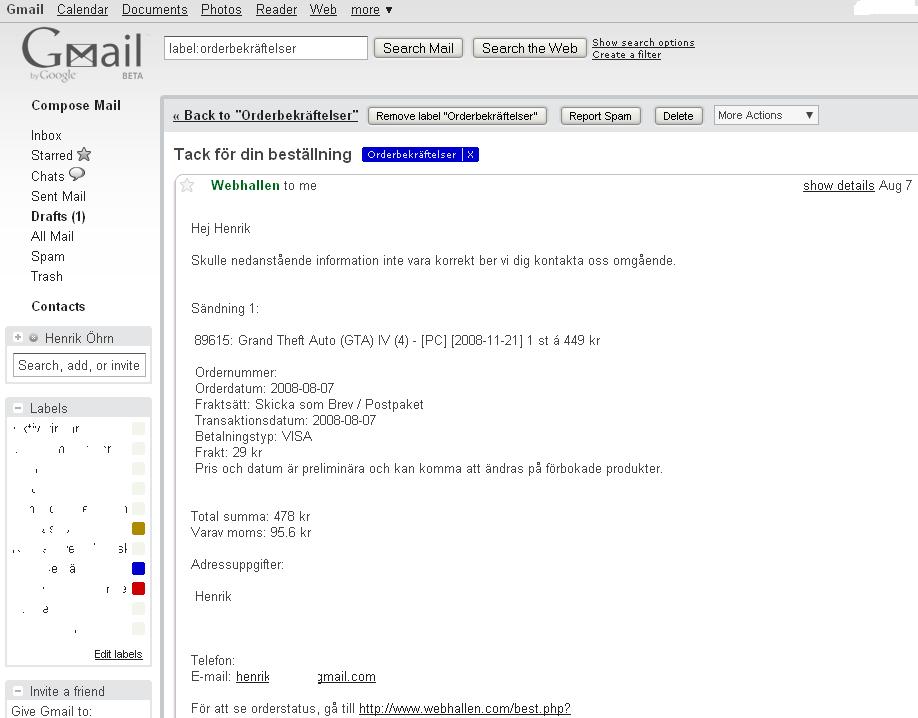The width and height of the screenshot is (918, 718).
Task: Open Calendar from top bar
Action: click(x=83, y=10)
